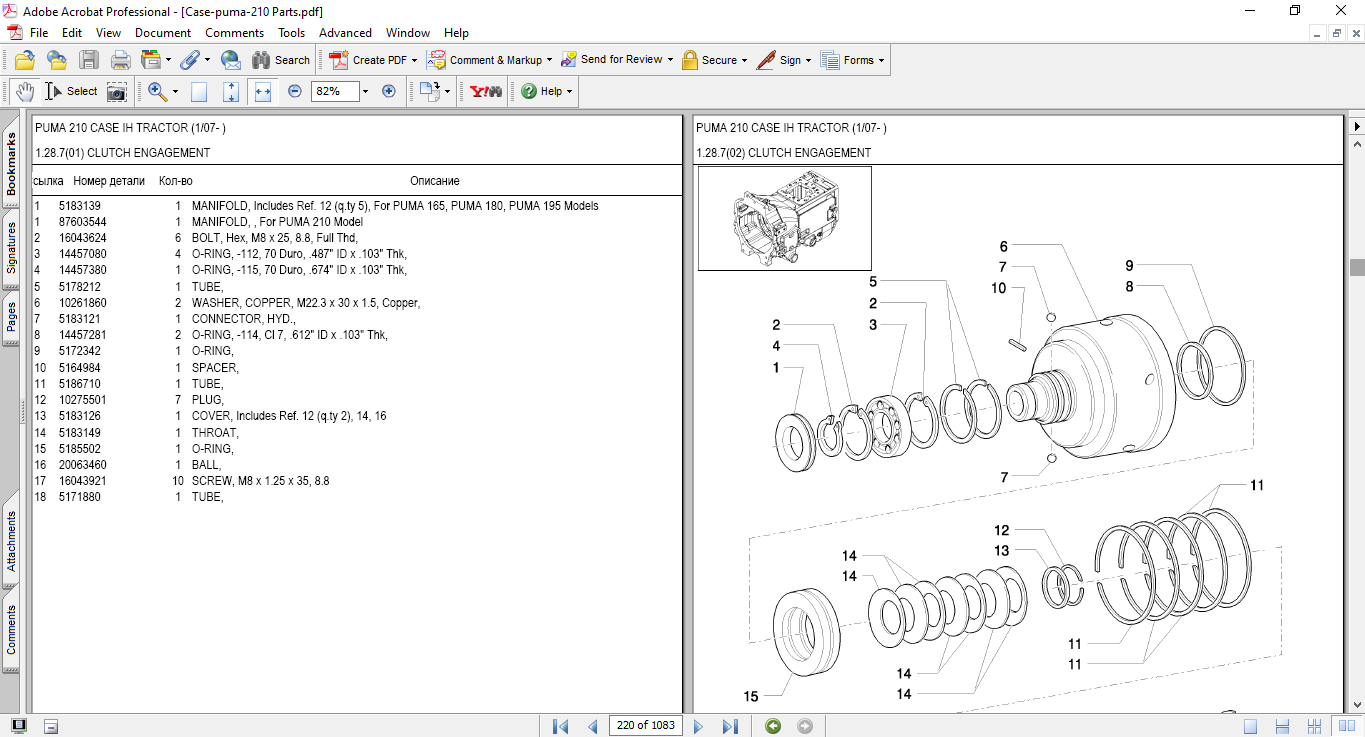Expand the Comment & Markup dropdown
1365x737 pixels.
tap(549, 60)
